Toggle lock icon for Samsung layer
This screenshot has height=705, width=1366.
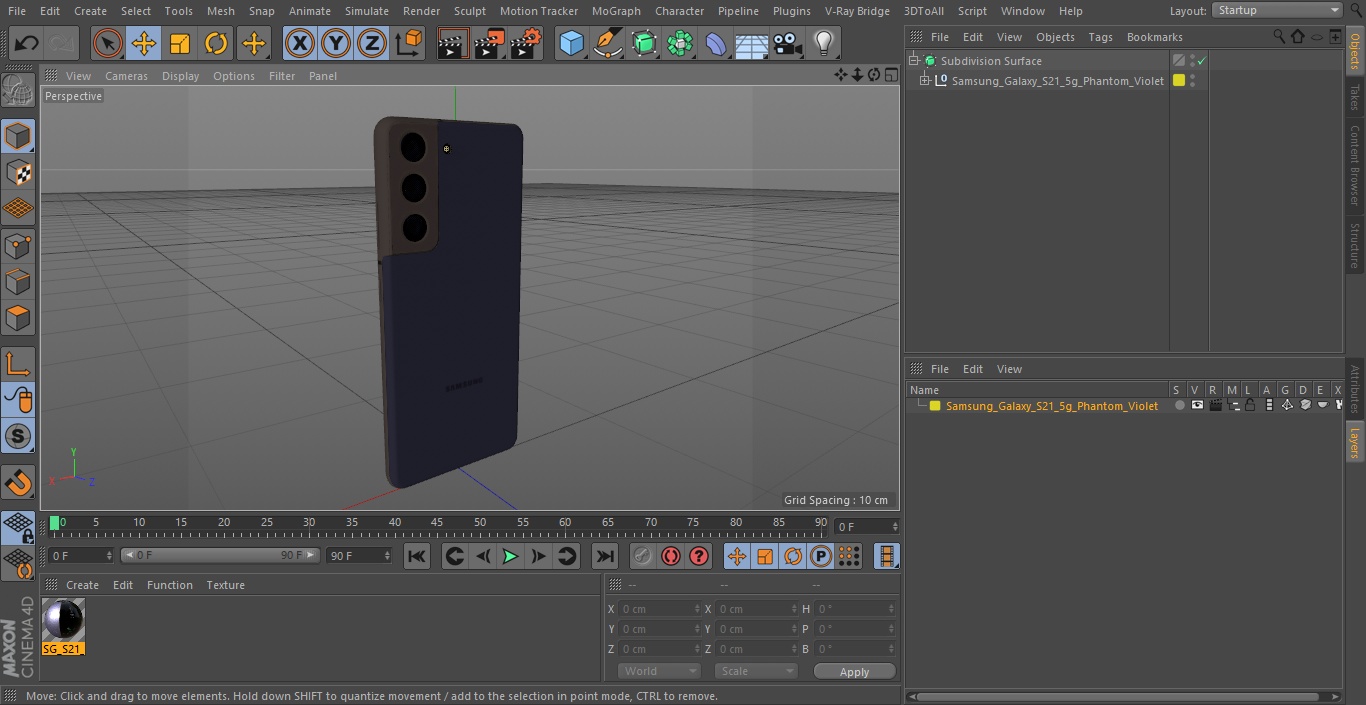(1250, 406)
